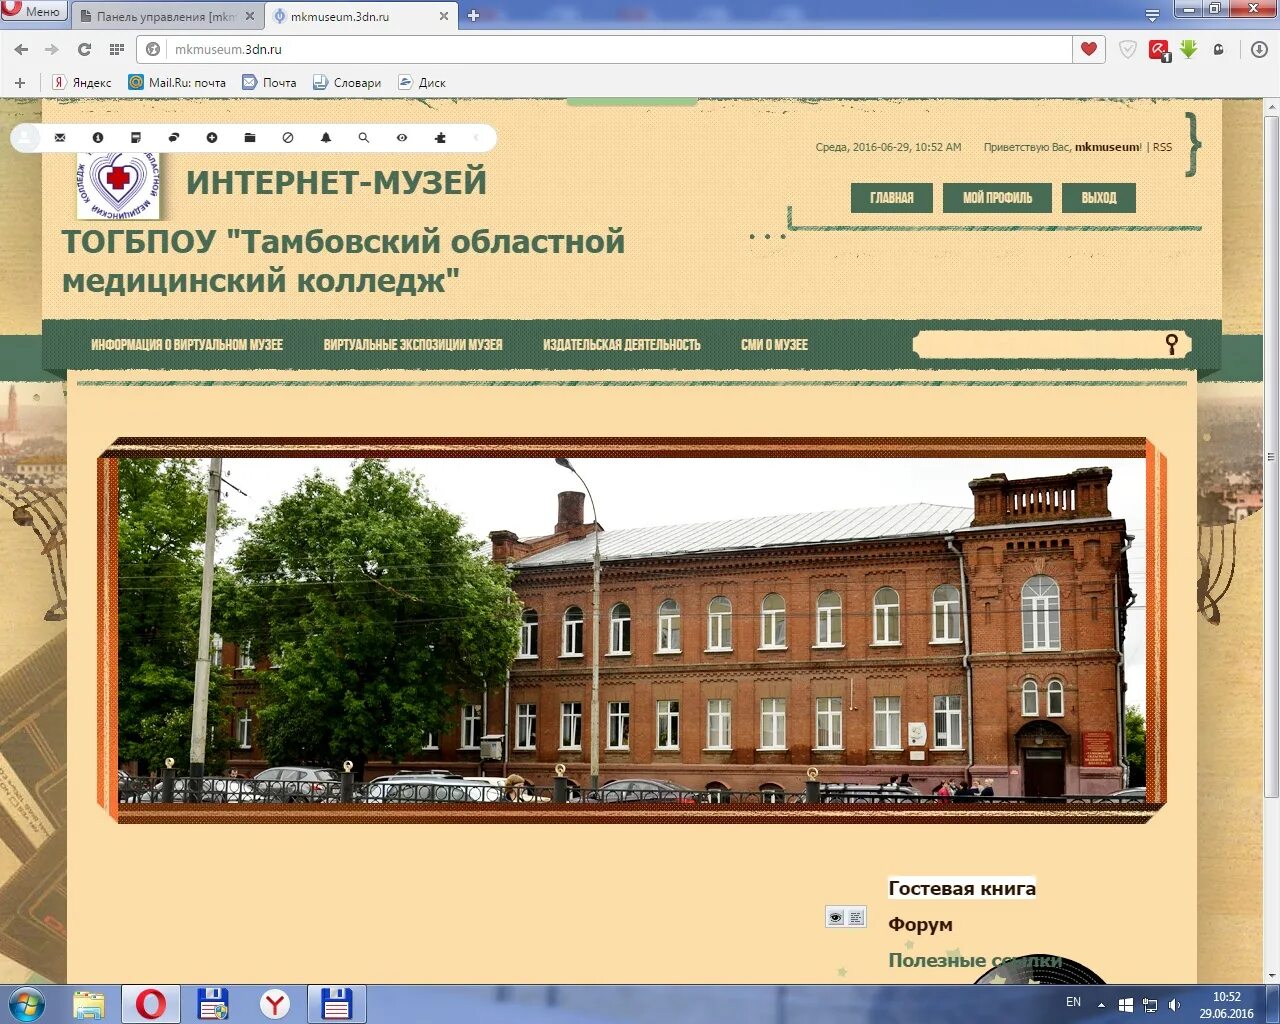Open a new browser tab with plus
The height and width of the screenshot is (1024, 1280).
tap(473, 16)
